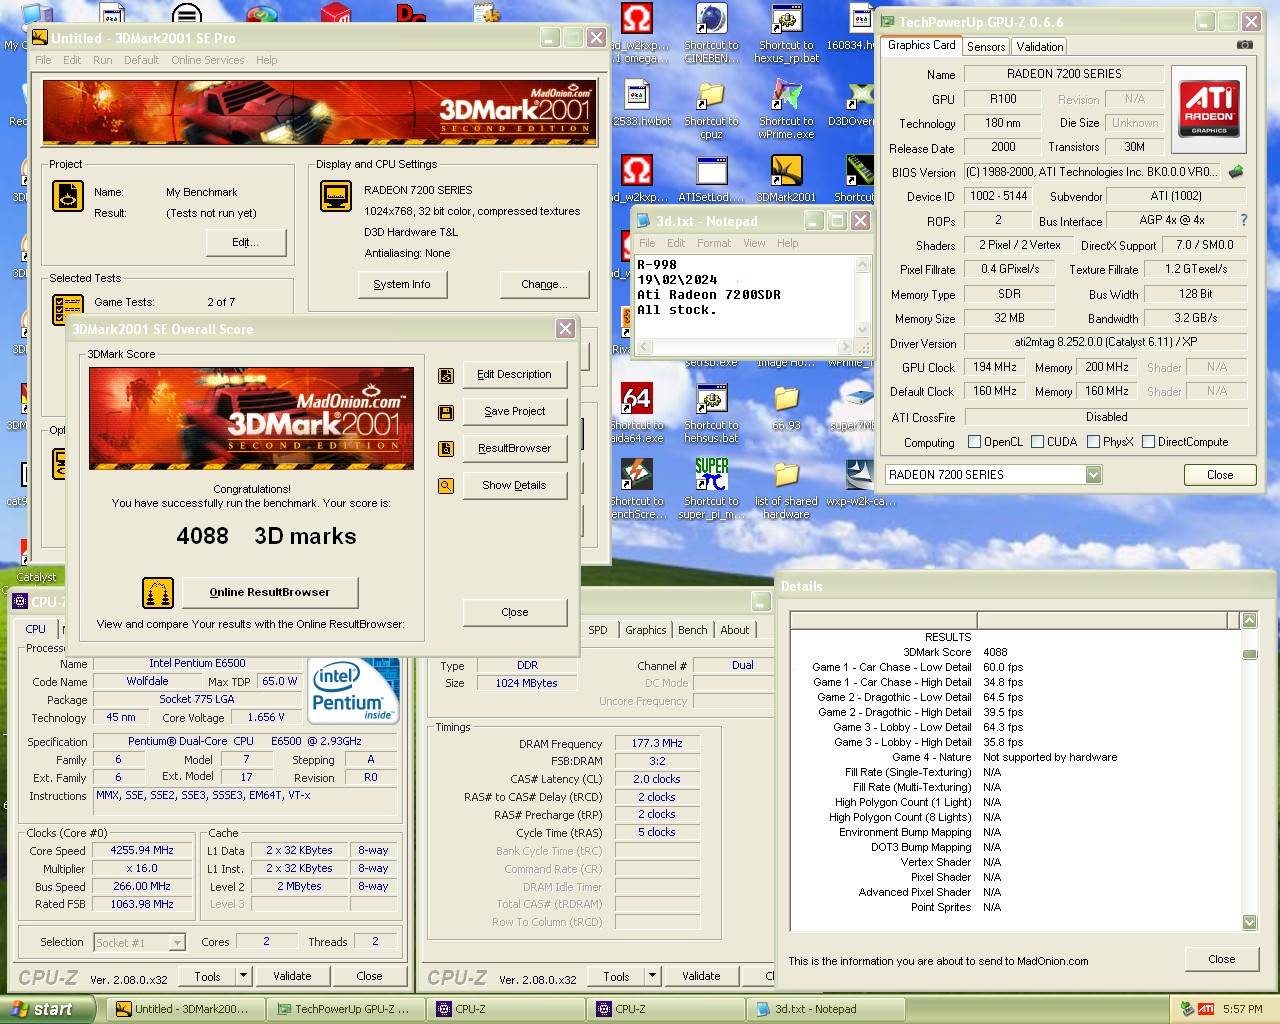Select the GPU-Z Graphics Card tab
Screen dimensions: 1280x1024
coord(921,45)
